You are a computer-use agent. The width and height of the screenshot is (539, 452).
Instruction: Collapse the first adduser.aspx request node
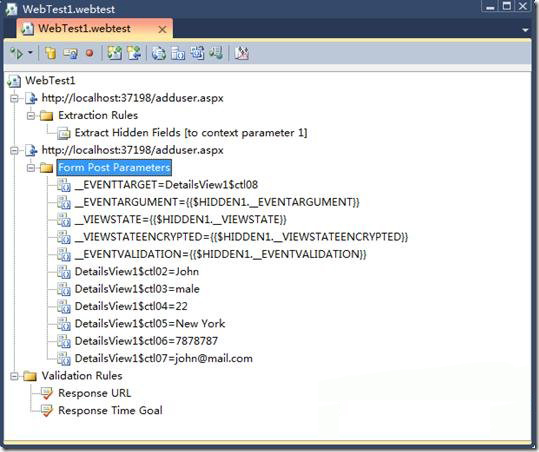coord(14,98)
